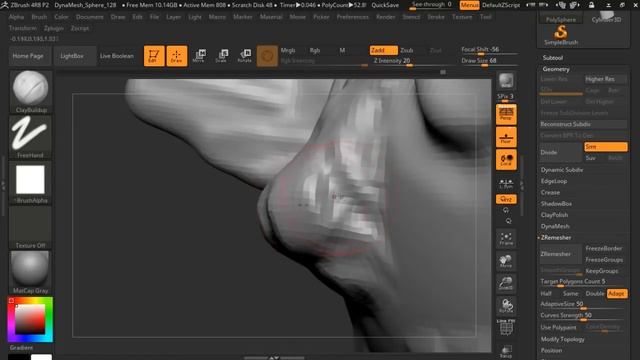
Task: Select Adapt in ZRemesher
Action: (617, 293)
